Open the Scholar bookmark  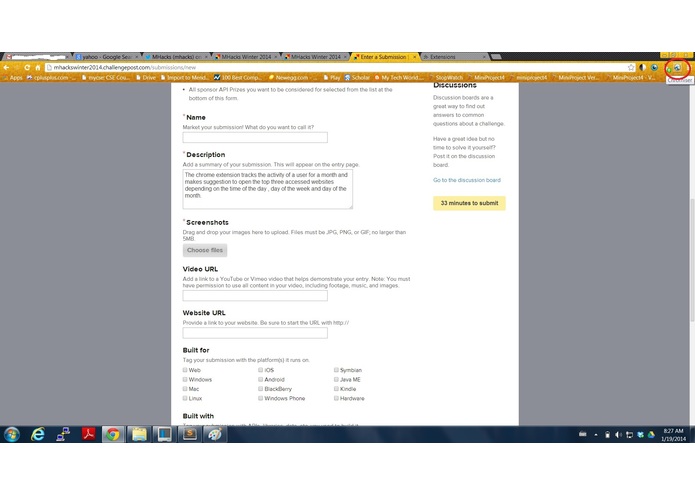tap(357, 78)
